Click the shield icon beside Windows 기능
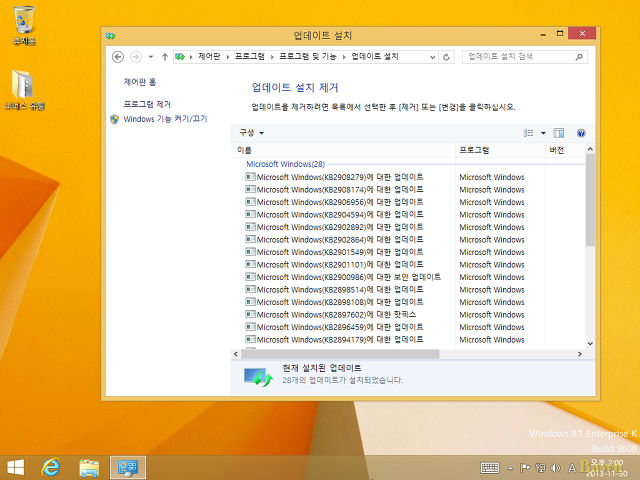The image size is (640, 480). coord(114,119)
